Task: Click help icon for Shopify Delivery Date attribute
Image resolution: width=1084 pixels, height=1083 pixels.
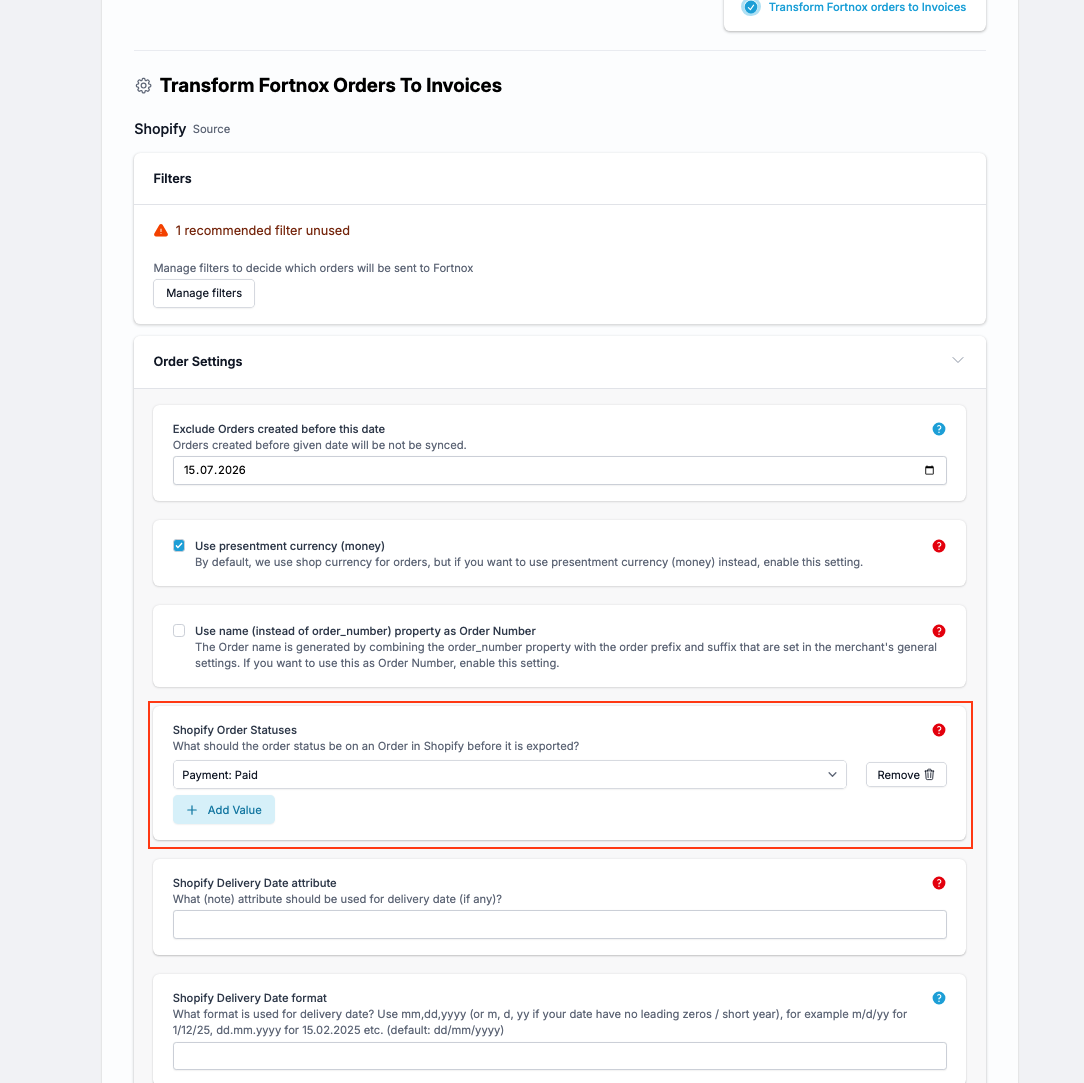Action: pos(938,883)
